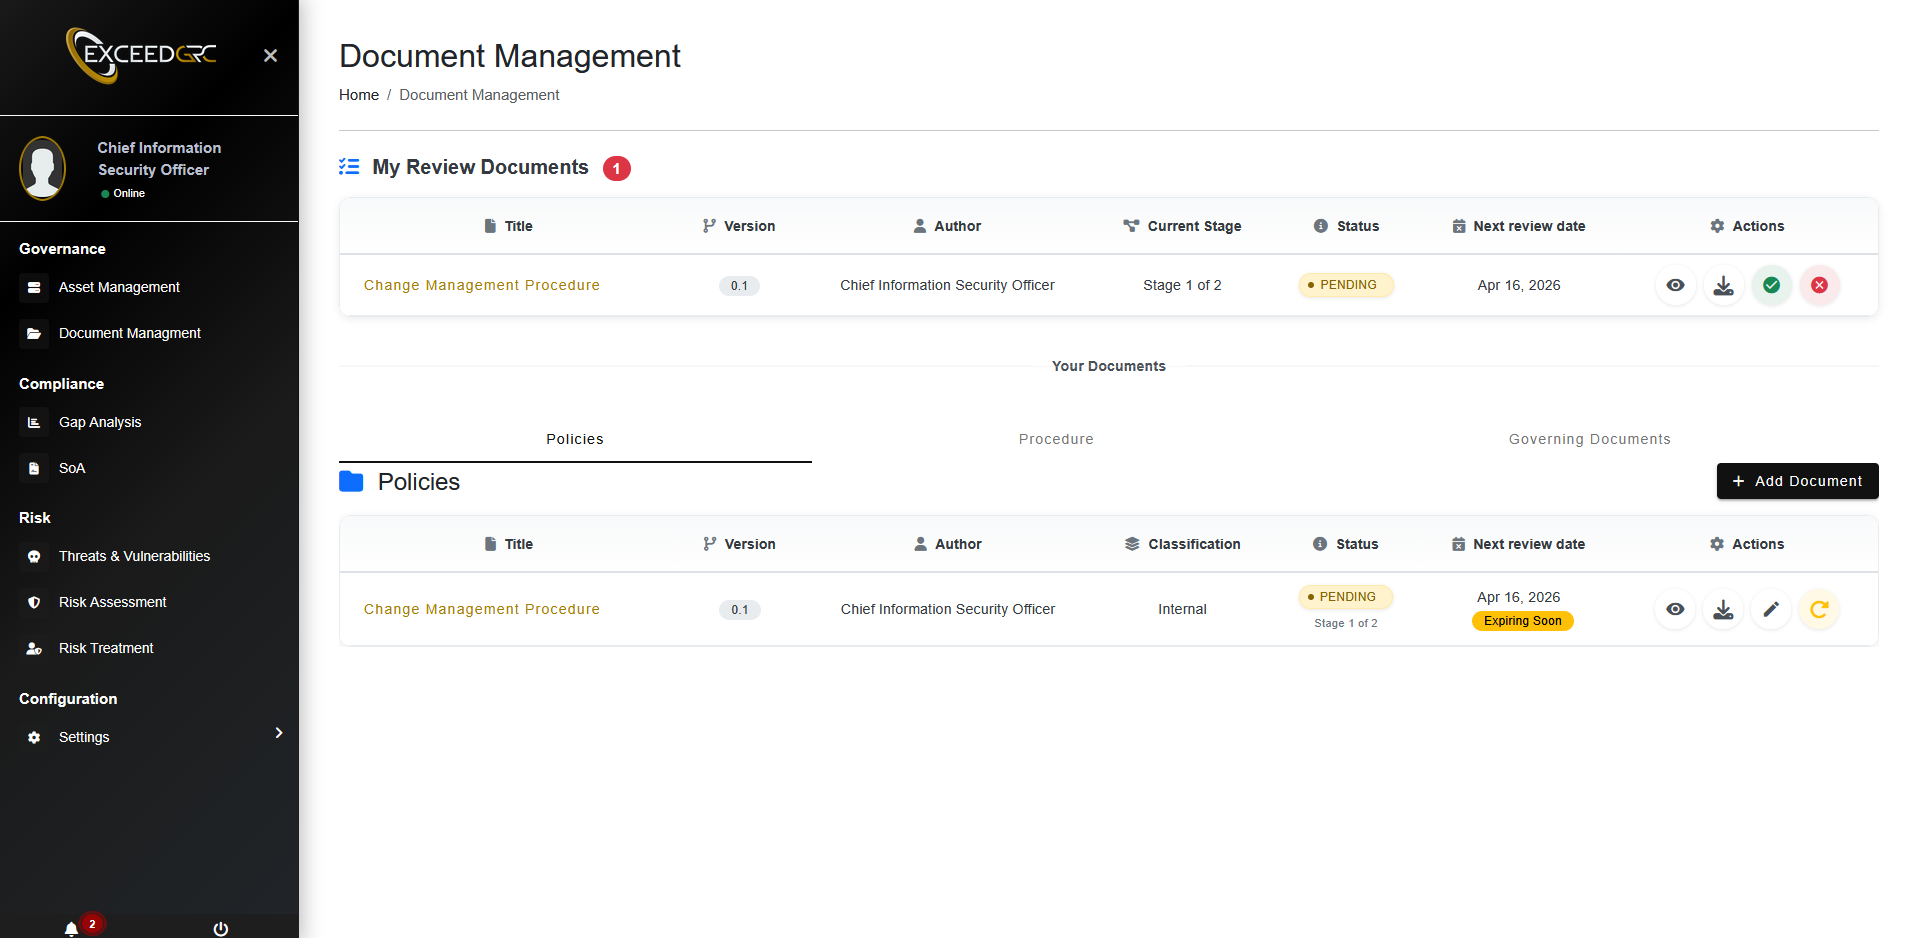Click the user profile avatar
The height and width of the screenshot is (938, 1913).
point(43,168)
